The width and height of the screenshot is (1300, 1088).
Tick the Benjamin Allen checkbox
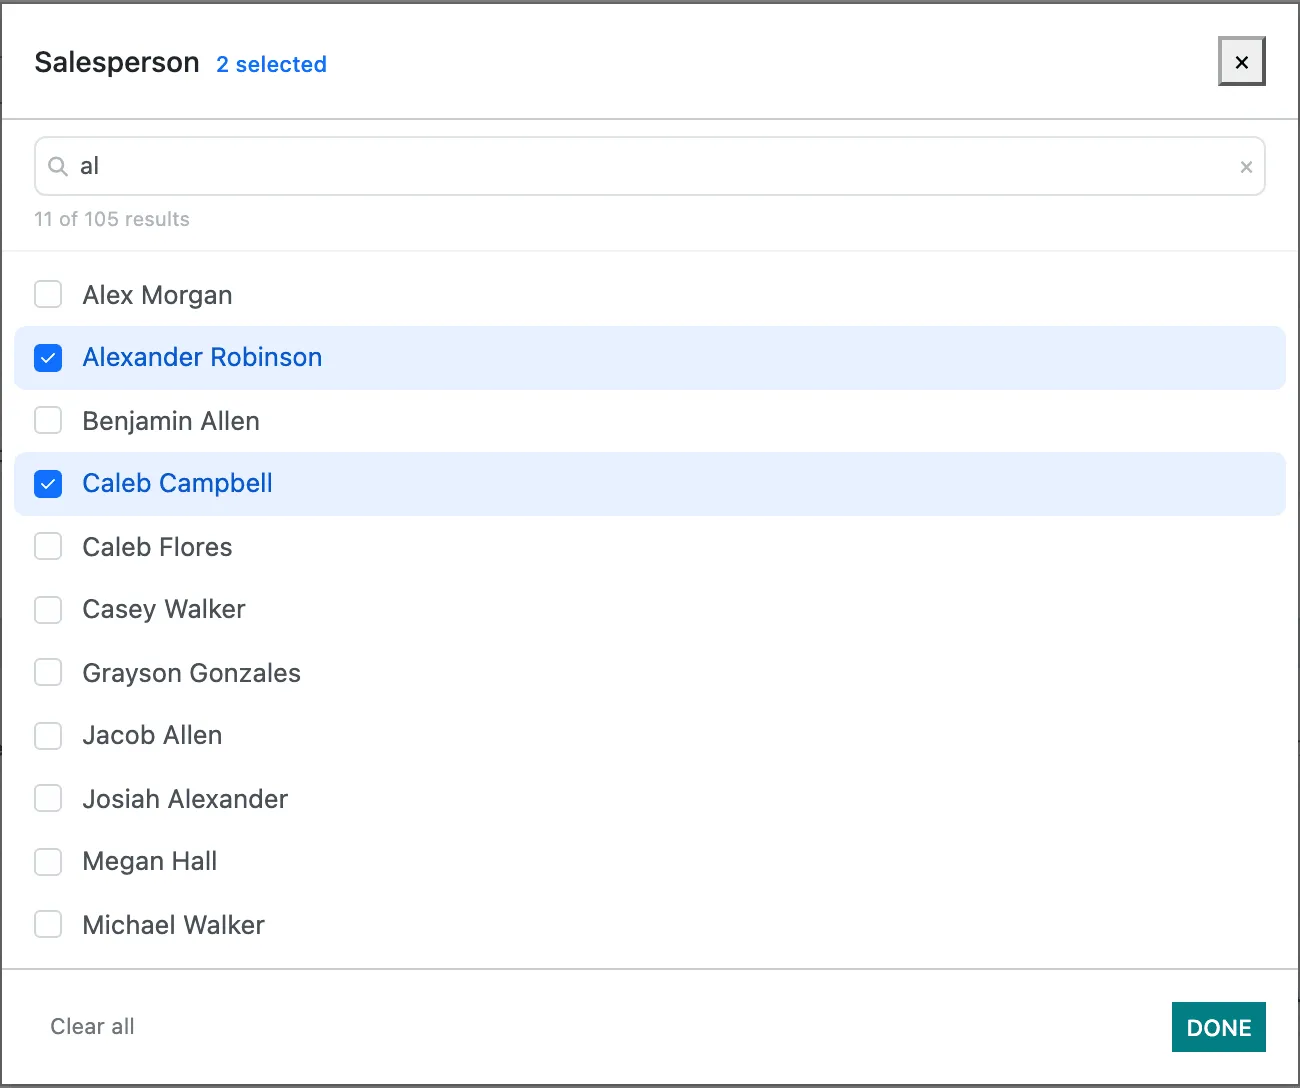48,420
